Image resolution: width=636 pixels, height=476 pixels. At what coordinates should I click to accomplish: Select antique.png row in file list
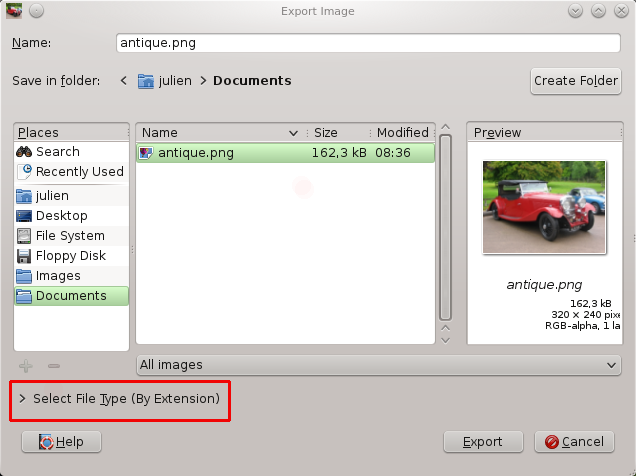pyautogui.click(x=285, y=153)
